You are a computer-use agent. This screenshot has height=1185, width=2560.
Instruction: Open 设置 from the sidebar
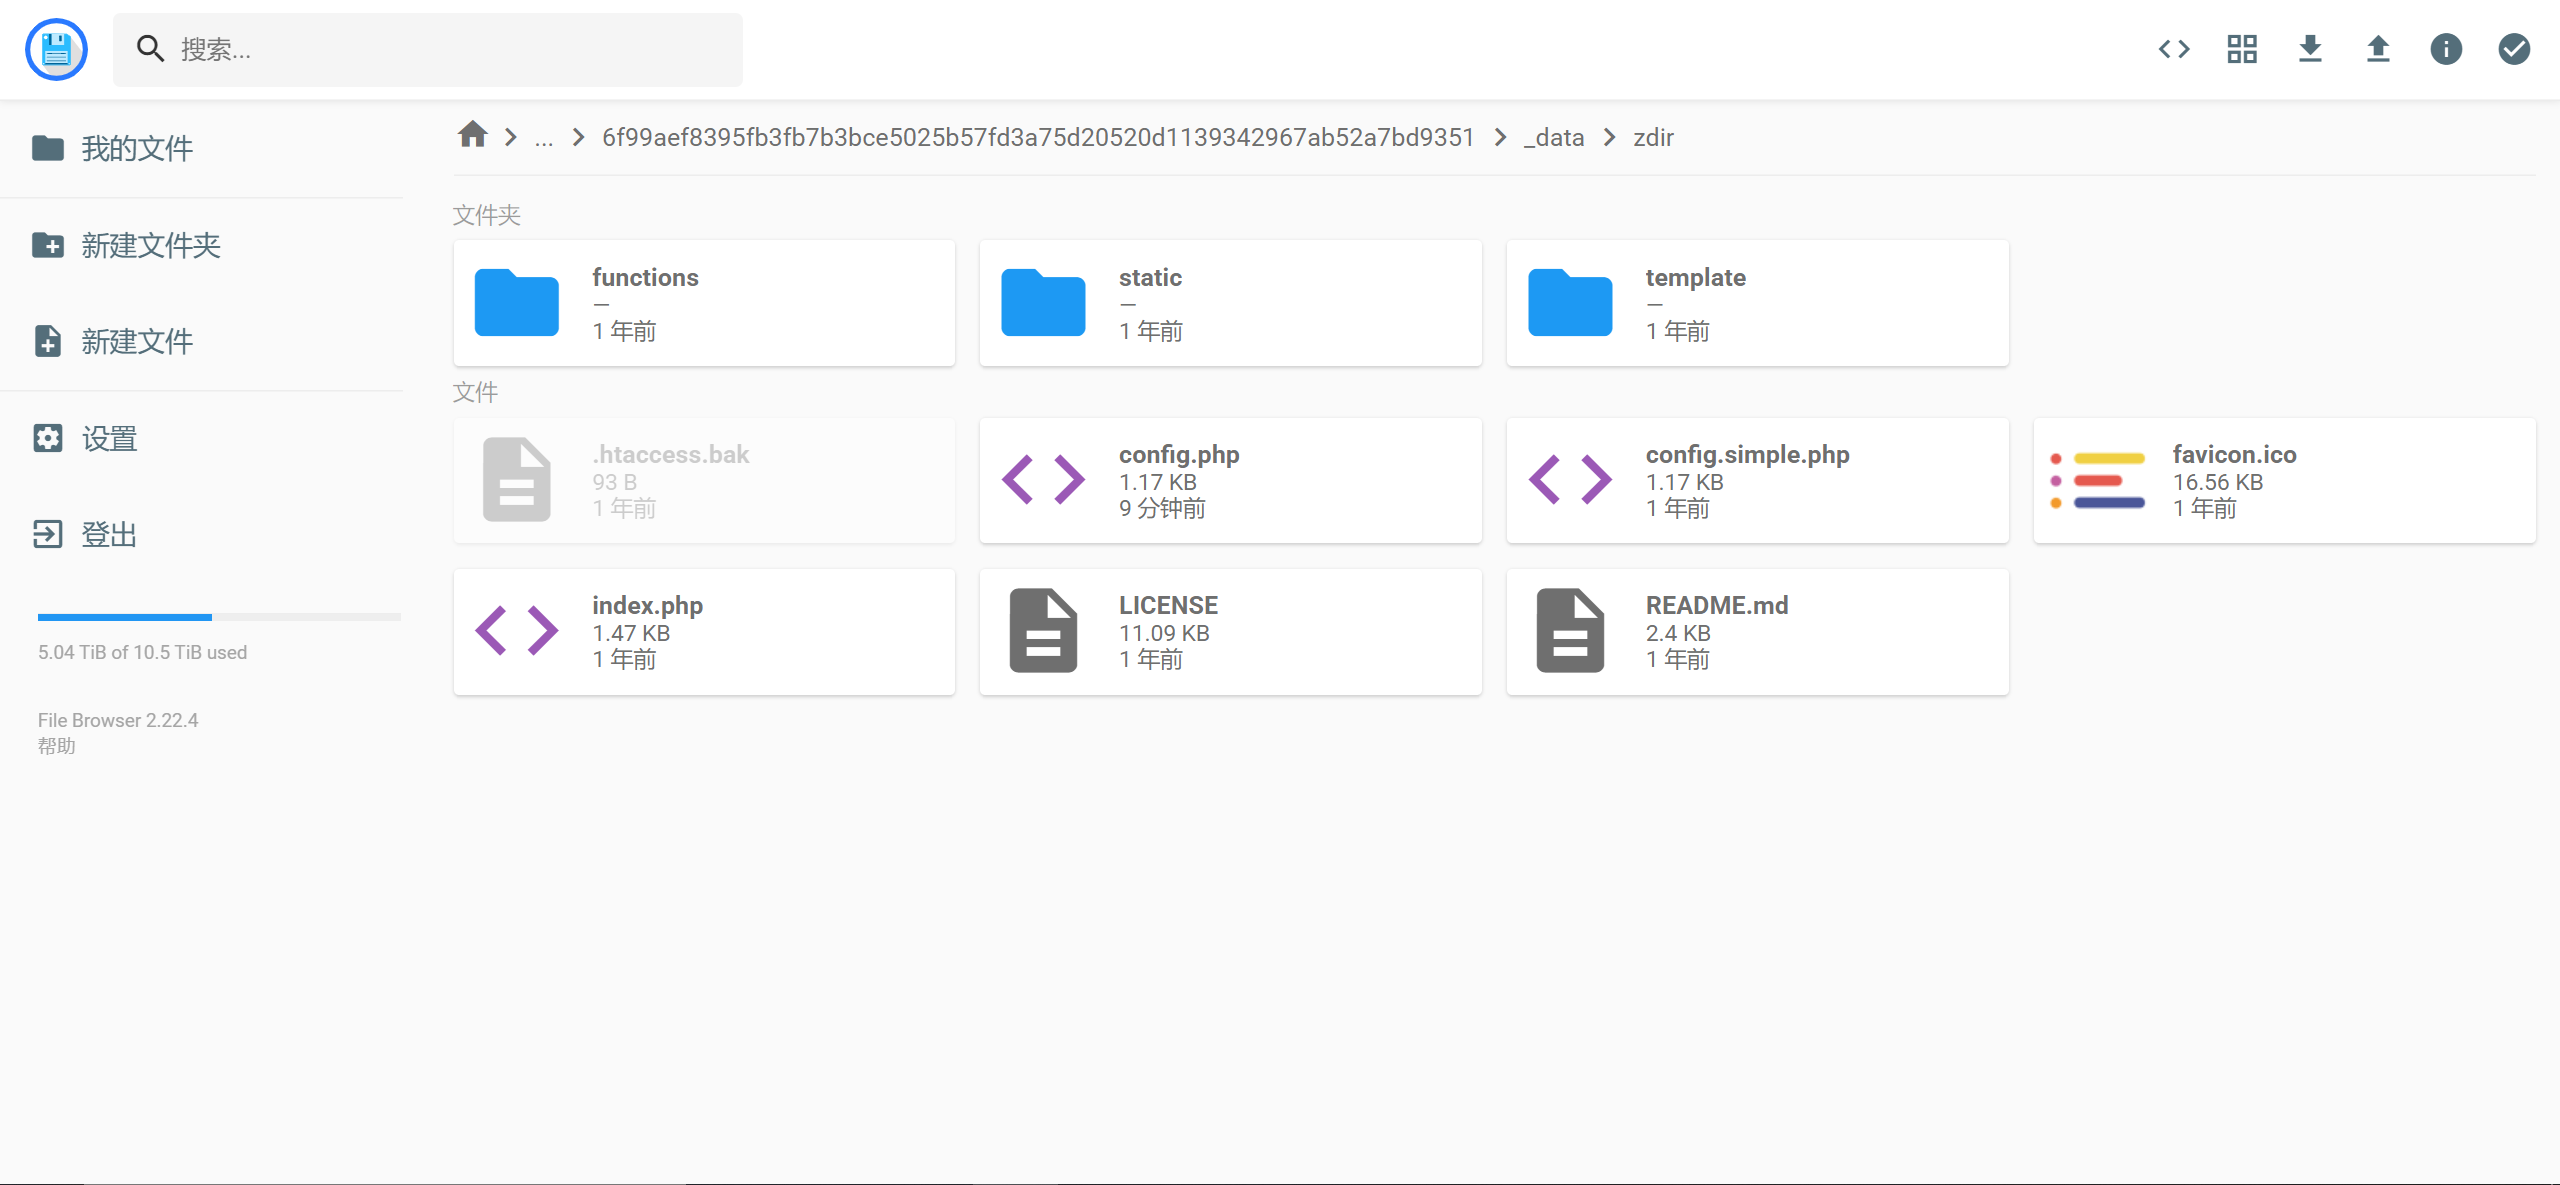click(109, 439)
